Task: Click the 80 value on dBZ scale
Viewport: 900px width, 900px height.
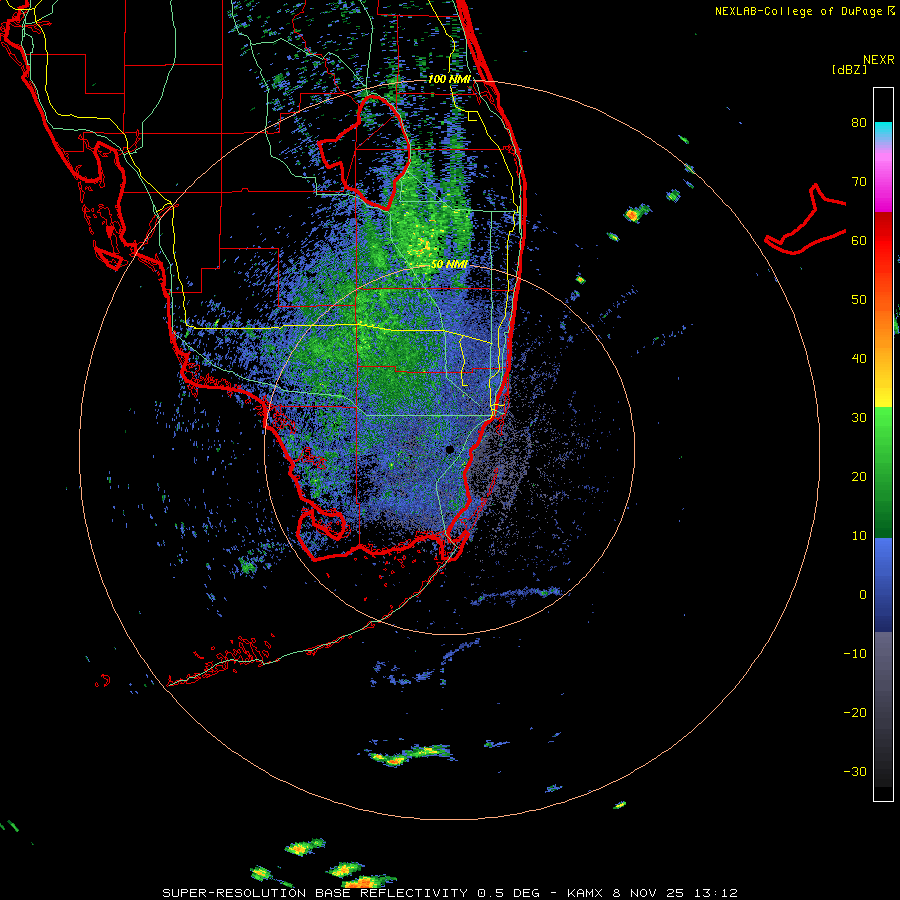Action: click(859, 122)
